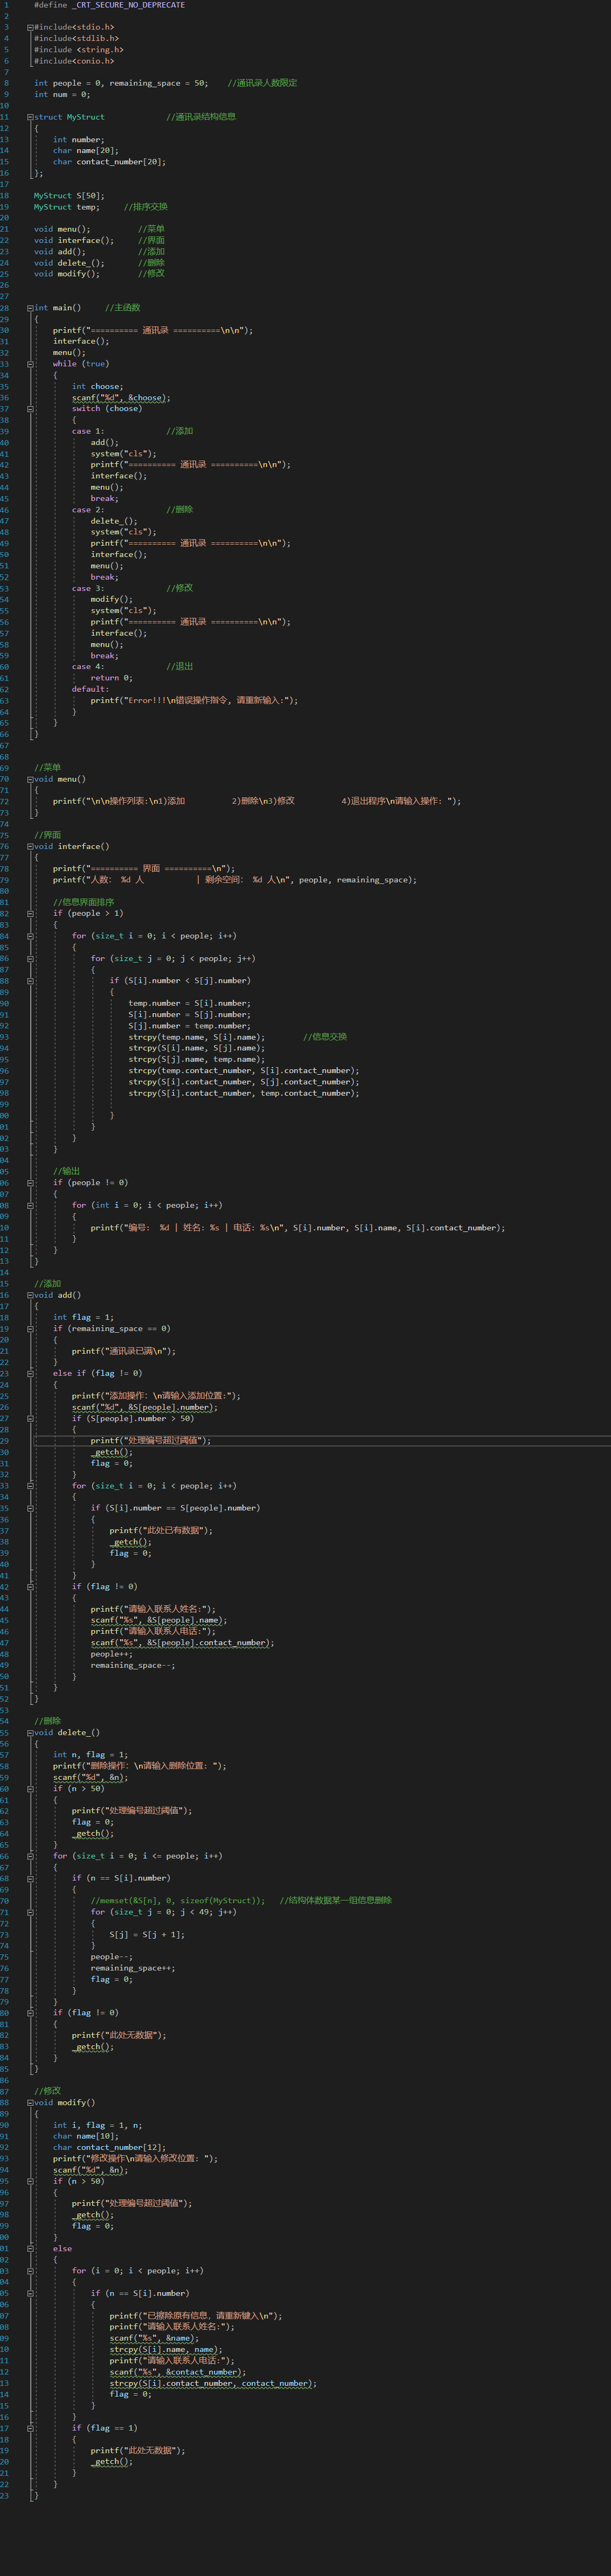
Task: Fold the while (true) loop
Action: [30, 364]
